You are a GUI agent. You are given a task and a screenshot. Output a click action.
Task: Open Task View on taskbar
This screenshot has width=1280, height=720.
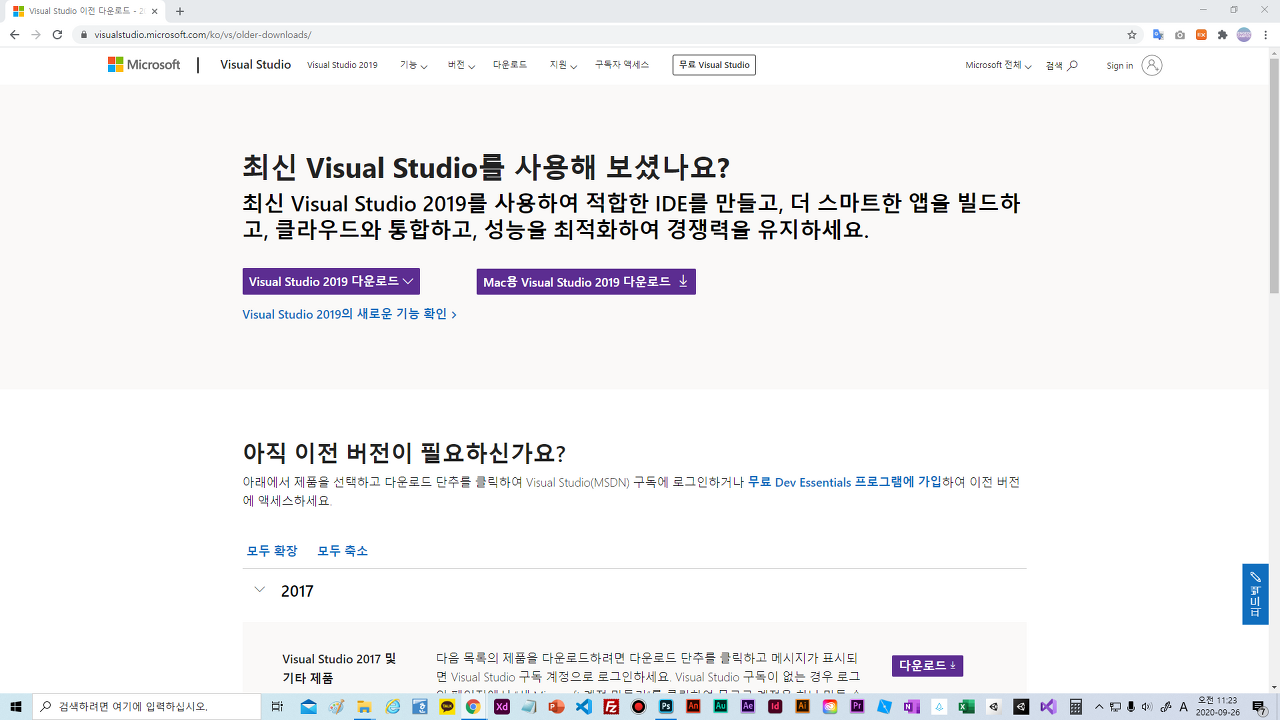277,706
